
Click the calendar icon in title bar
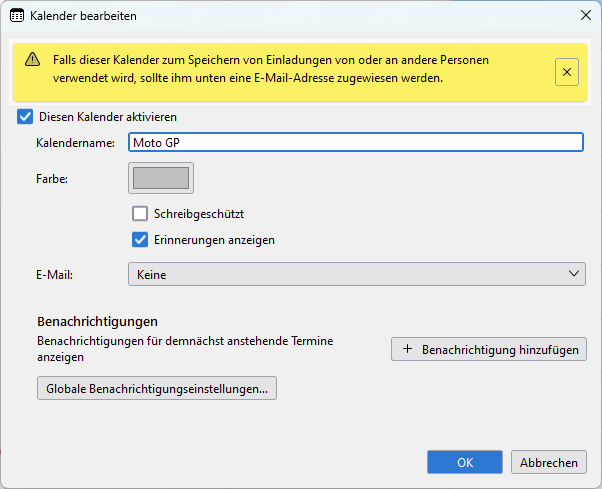17,16
